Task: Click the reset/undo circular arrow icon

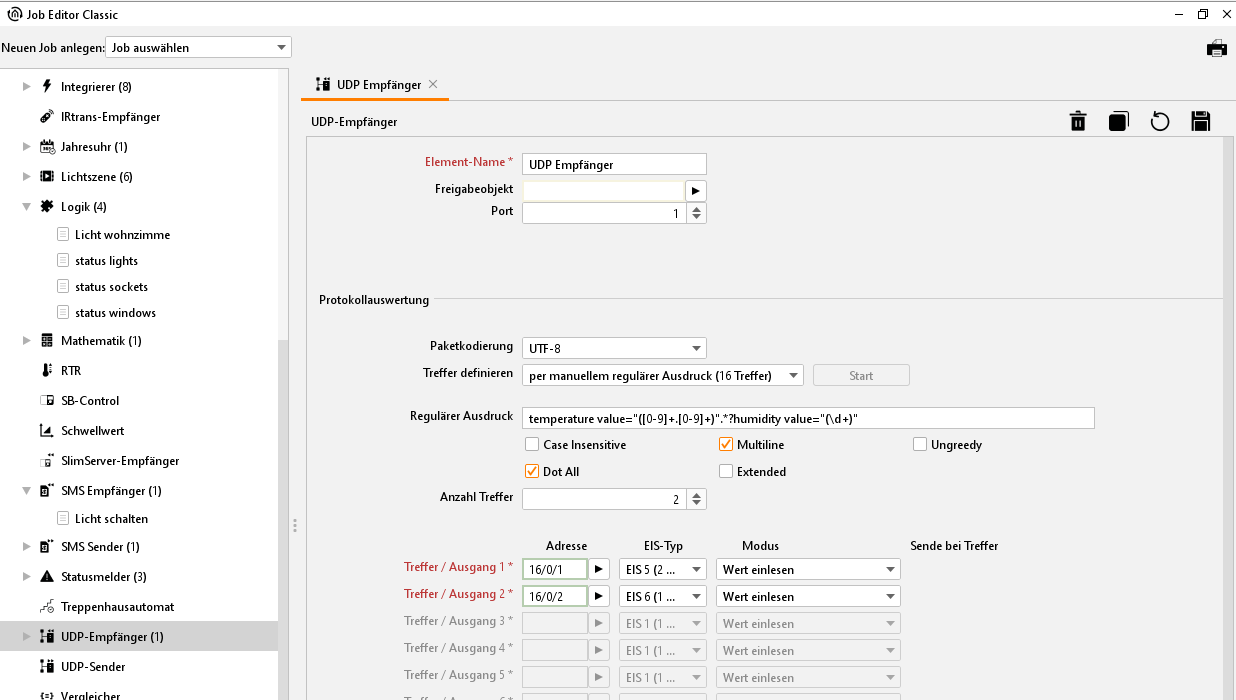Action: (1159, 122)
